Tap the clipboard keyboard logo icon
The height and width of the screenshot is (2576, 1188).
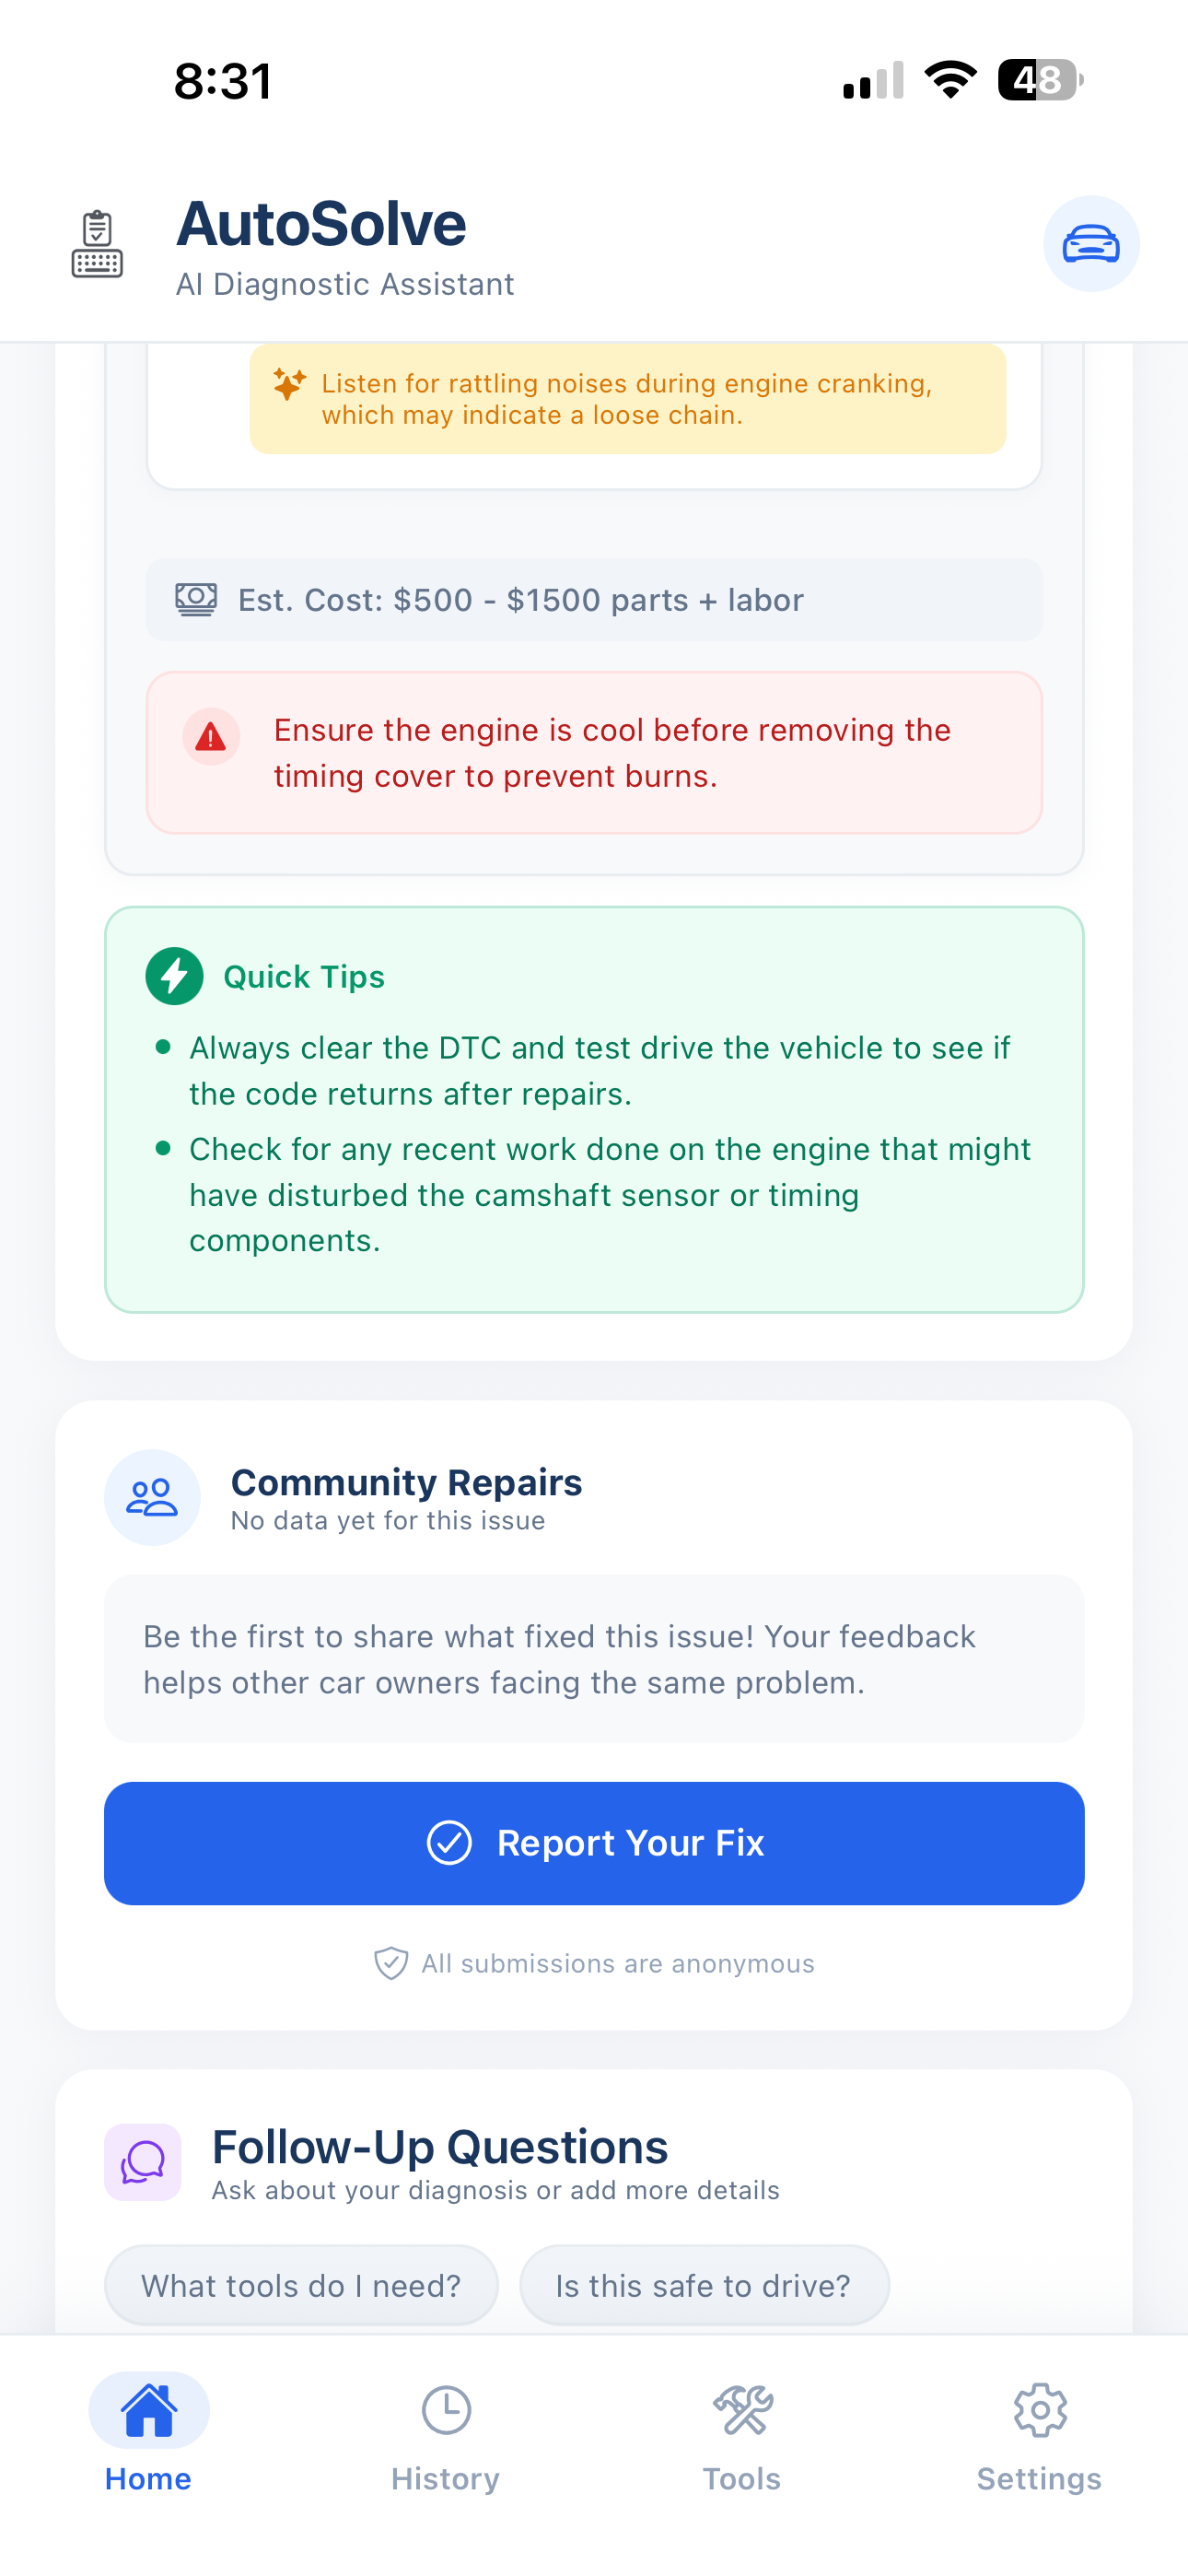tap(97, 244)
